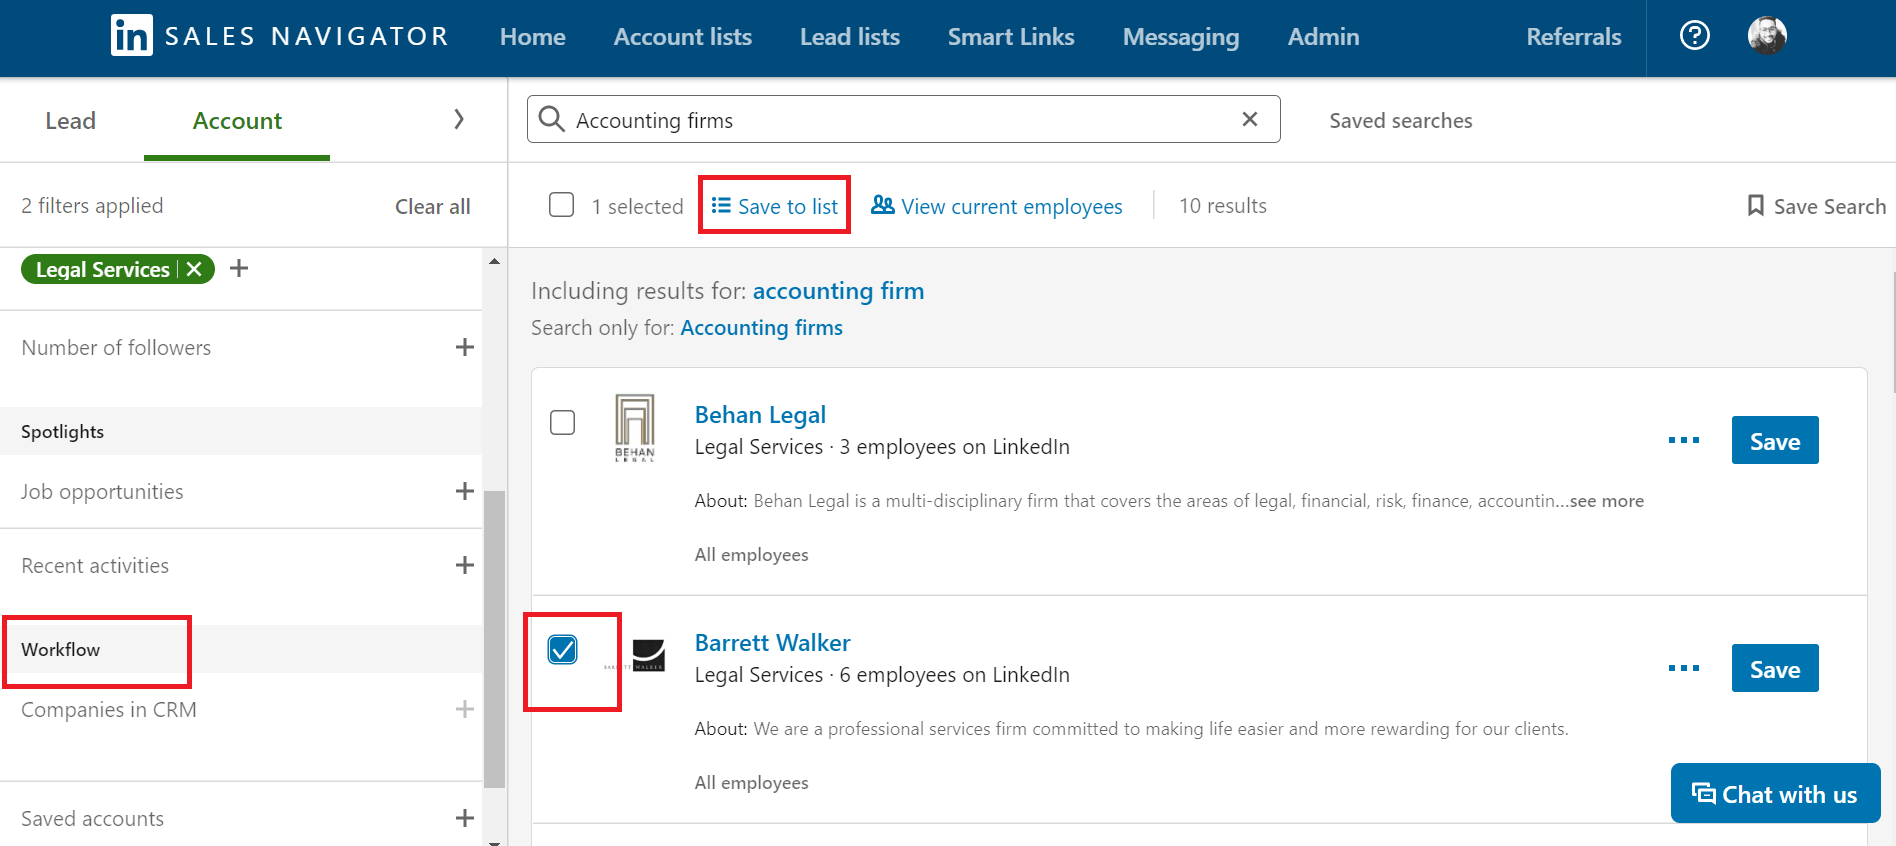This screenshot has height=846, width=1896.
Task: Switch to the Lead tab
Action: click(71, 121)
